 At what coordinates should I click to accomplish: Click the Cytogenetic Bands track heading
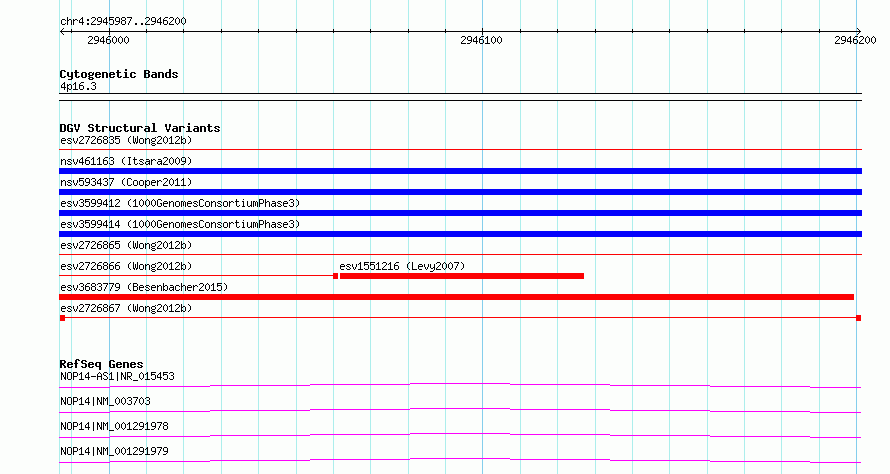pyautogui.click(x=119, y=74)
